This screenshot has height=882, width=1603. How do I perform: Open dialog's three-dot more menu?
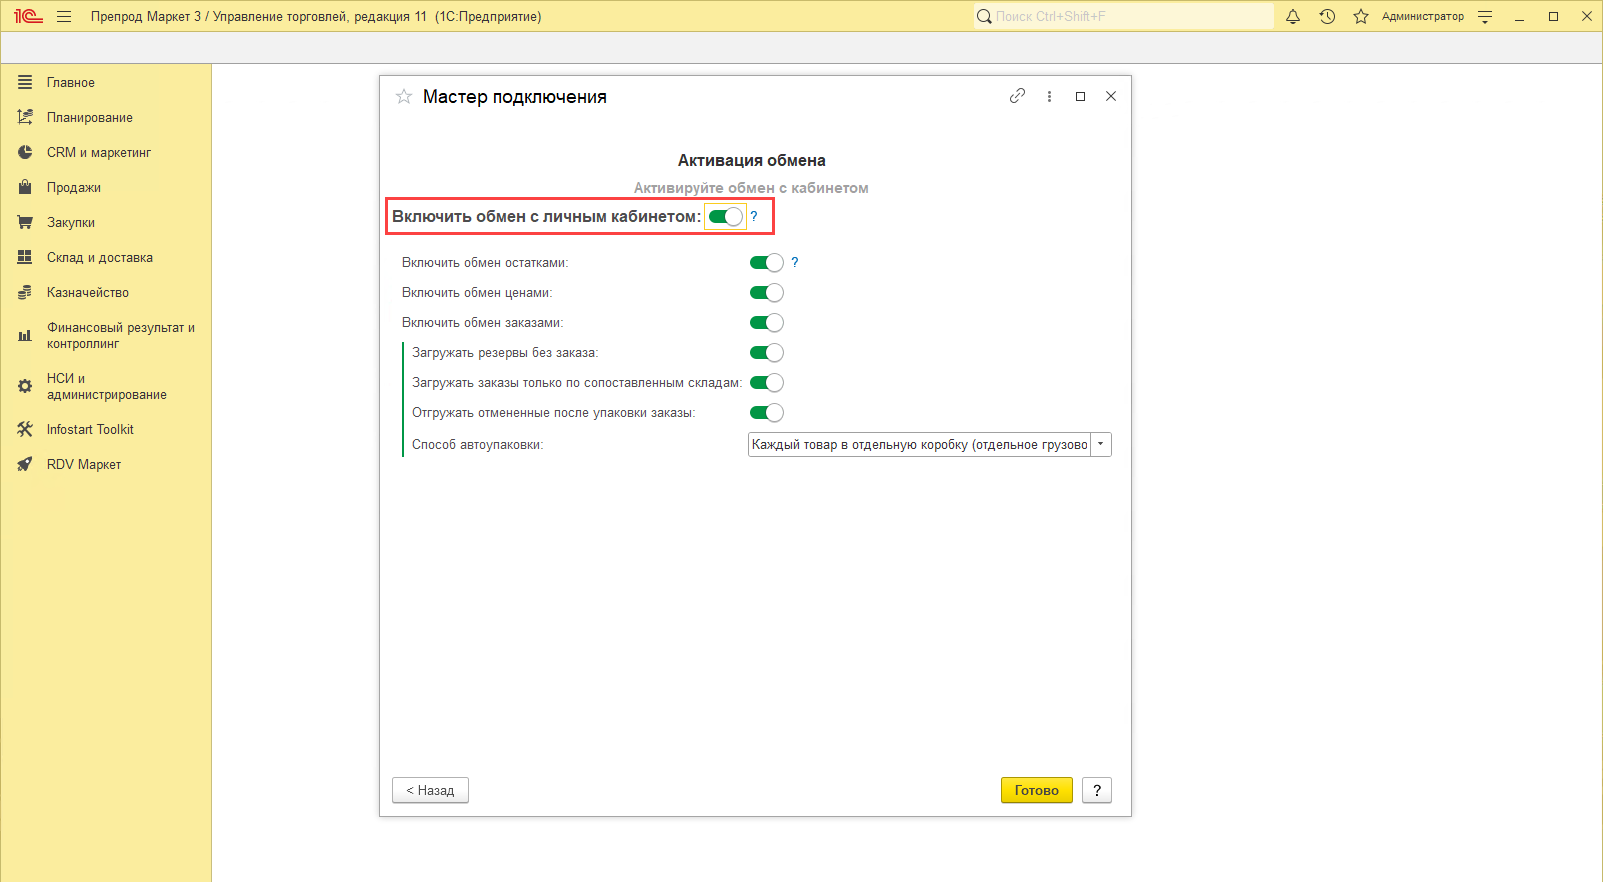(x=1049, y=97)
